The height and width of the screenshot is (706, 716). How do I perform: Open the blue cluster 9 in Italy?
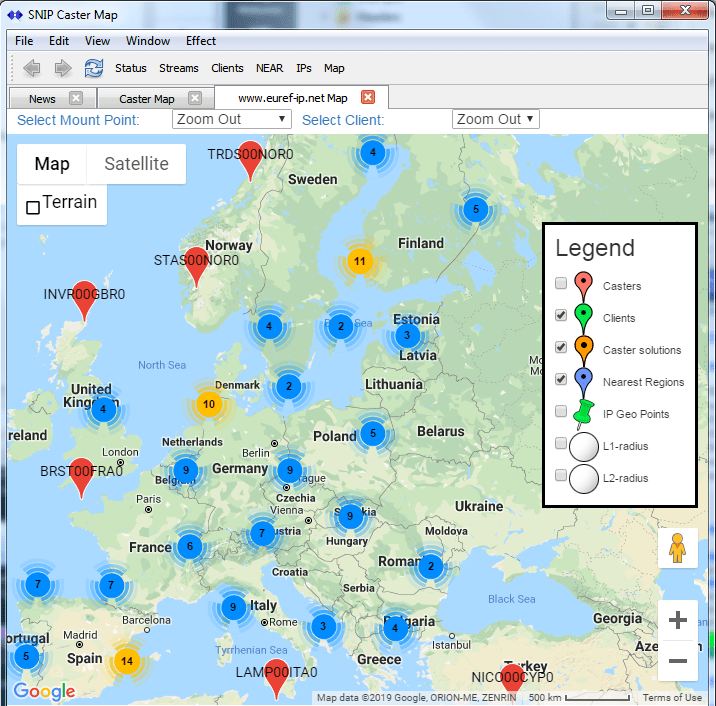coord(233,607)
